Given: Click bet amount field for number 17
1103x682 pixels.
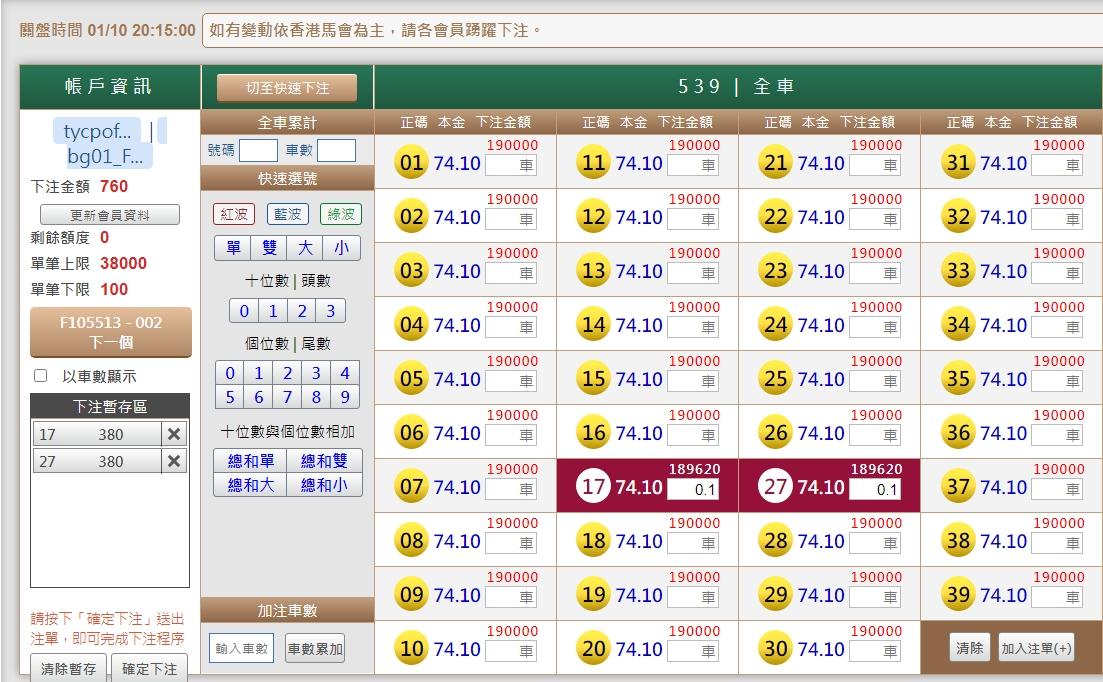Looking at the screenshot, I should click(693, 489).
